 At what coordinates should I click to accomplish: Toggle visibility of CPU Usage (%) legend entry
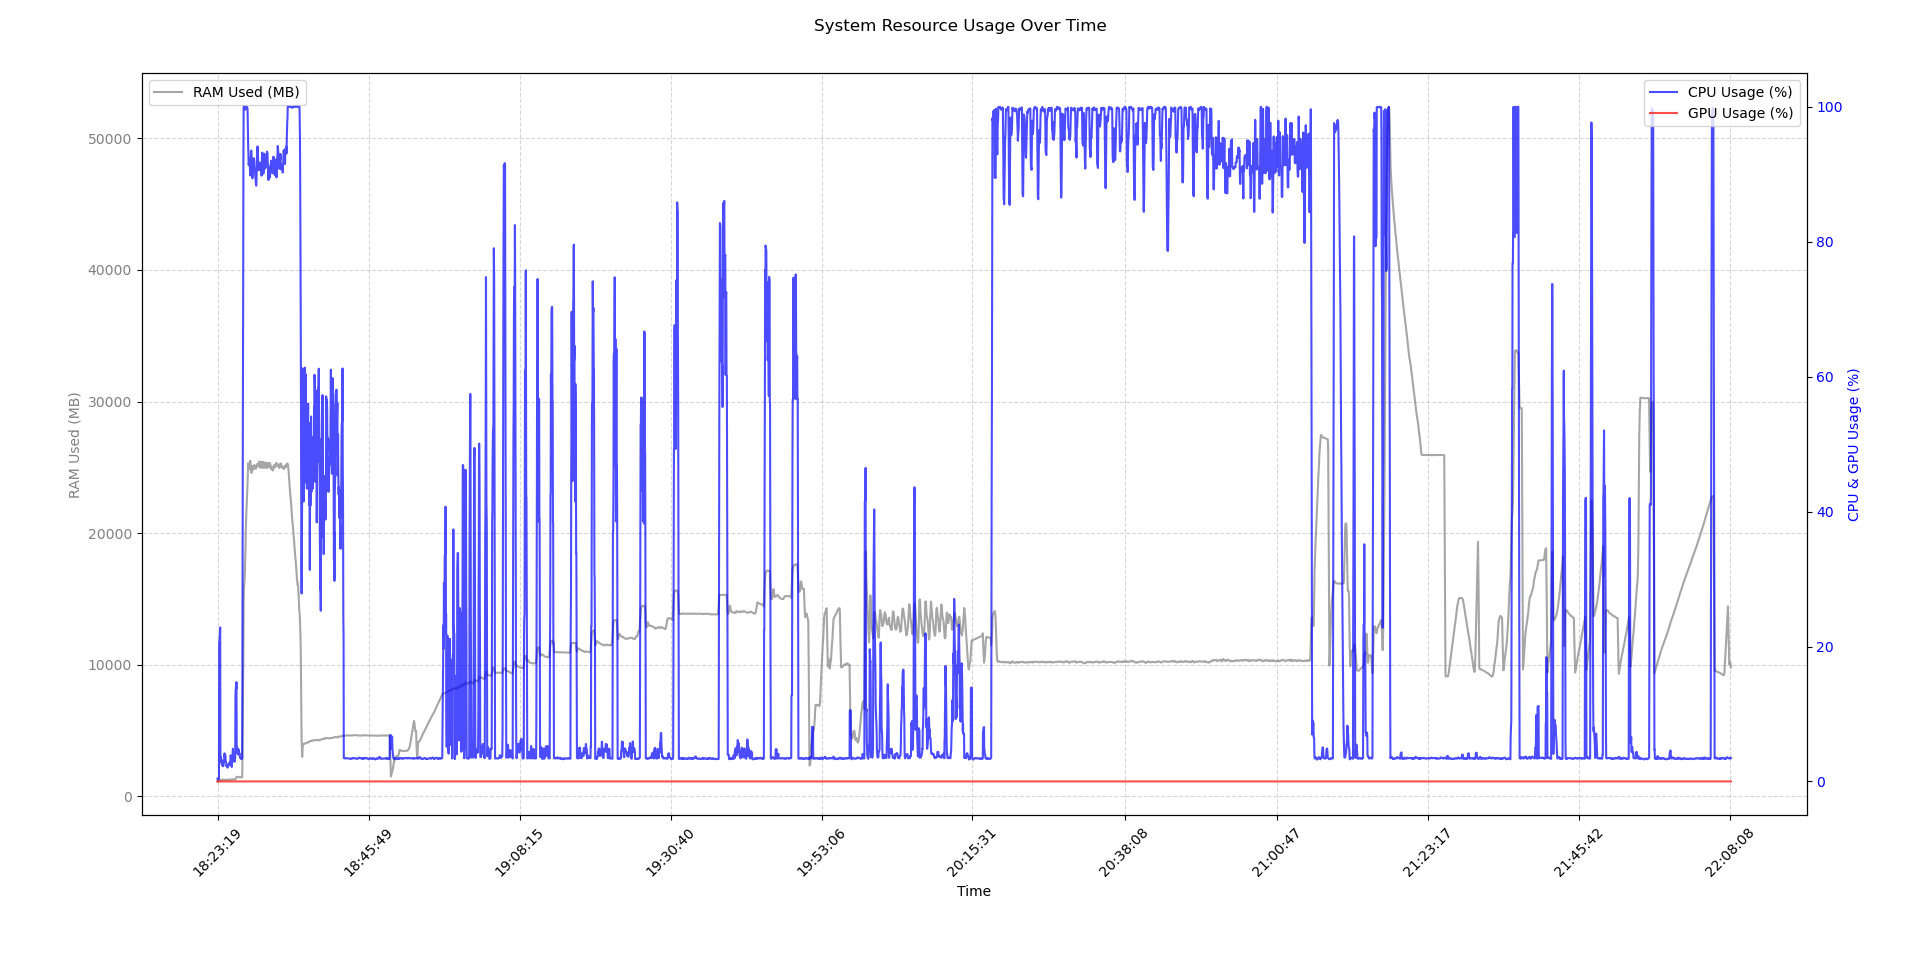point(1738,91)
